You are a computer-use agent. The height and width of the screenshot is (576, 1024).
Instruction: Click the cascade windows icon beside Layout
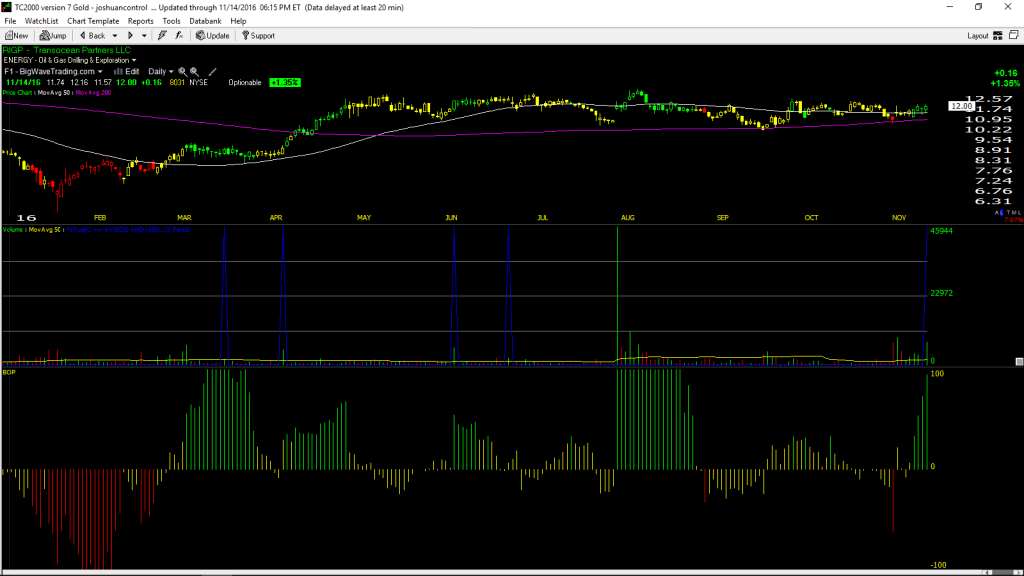(1014, 35)
